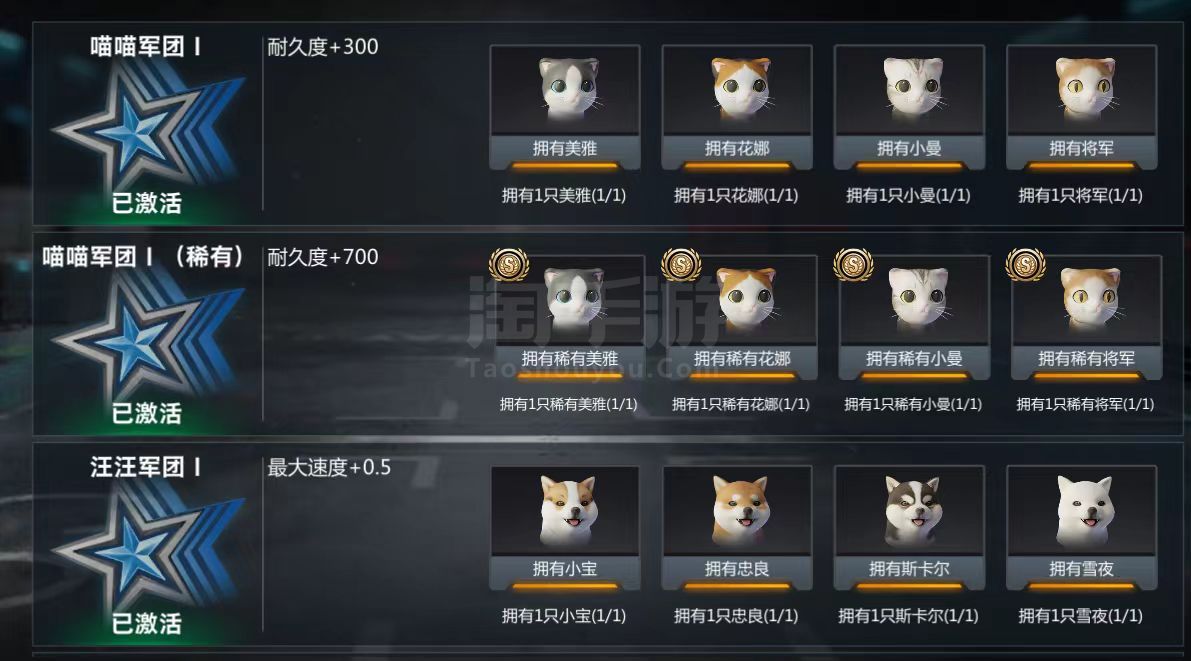
Task: Click the 拥有稀有小曼 label button
Action: [x=914, y=359]
